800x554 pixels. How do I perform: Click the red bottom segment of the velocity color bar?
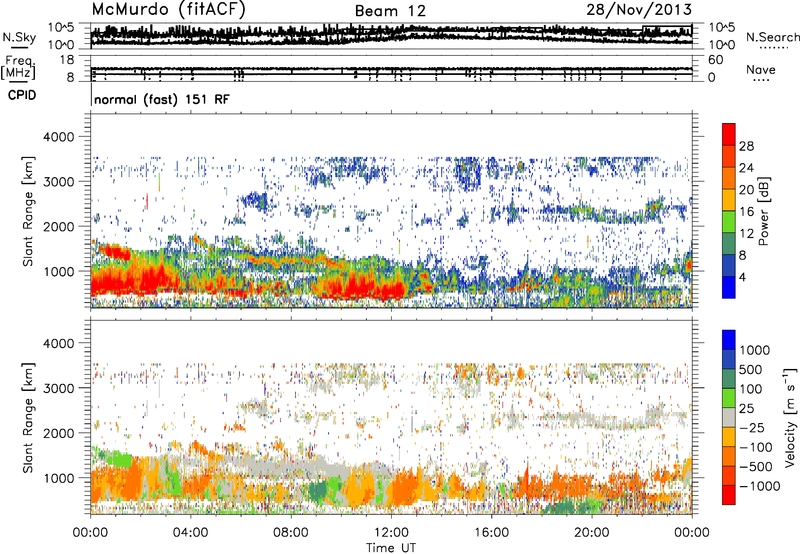point(729,495)
